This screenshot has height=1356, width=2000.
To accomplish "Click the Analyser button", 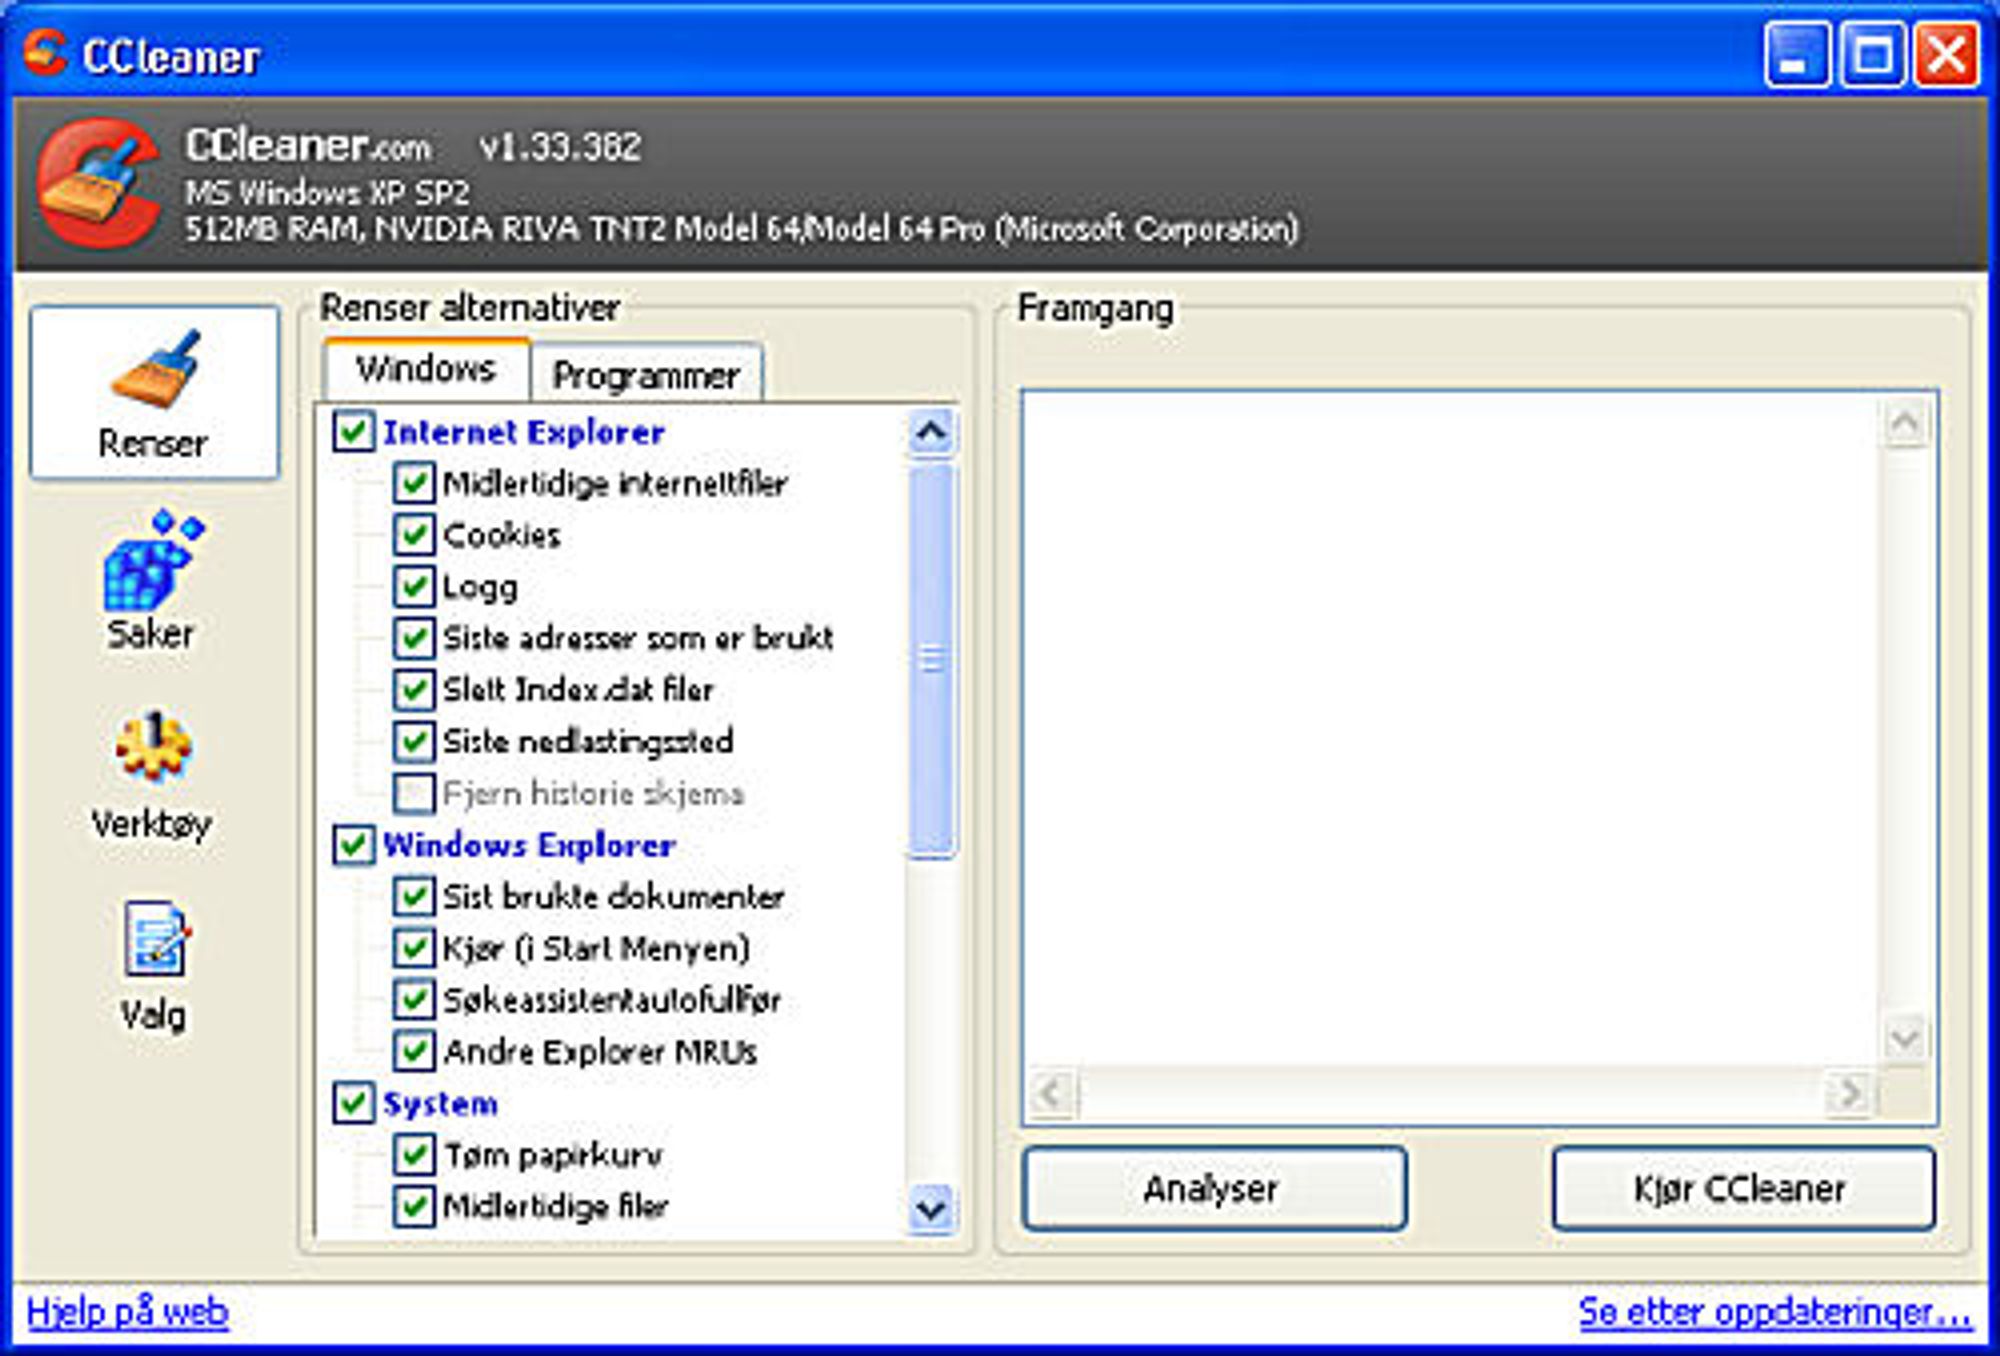I will point(1214,1188).
